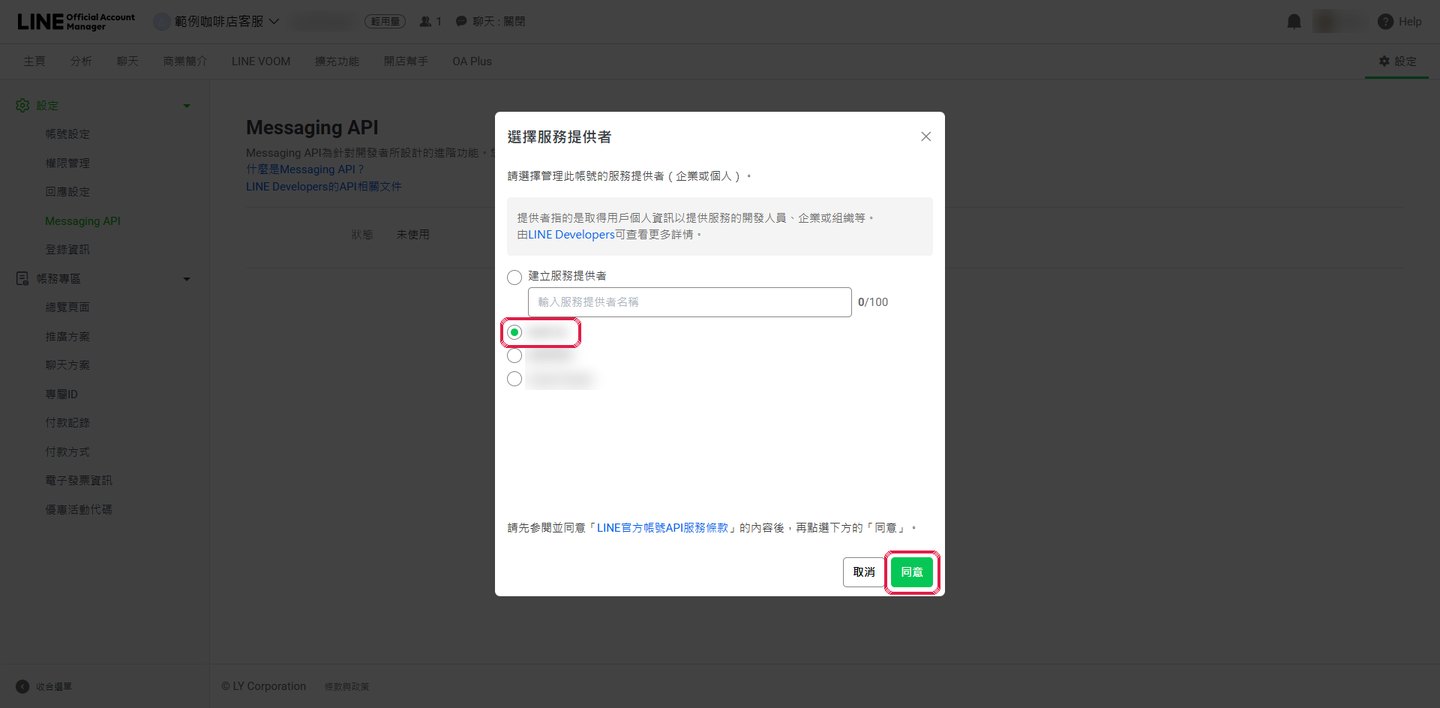Click the friends count person icon
This screenshot has height=708, width=1440.
point(426,21)
